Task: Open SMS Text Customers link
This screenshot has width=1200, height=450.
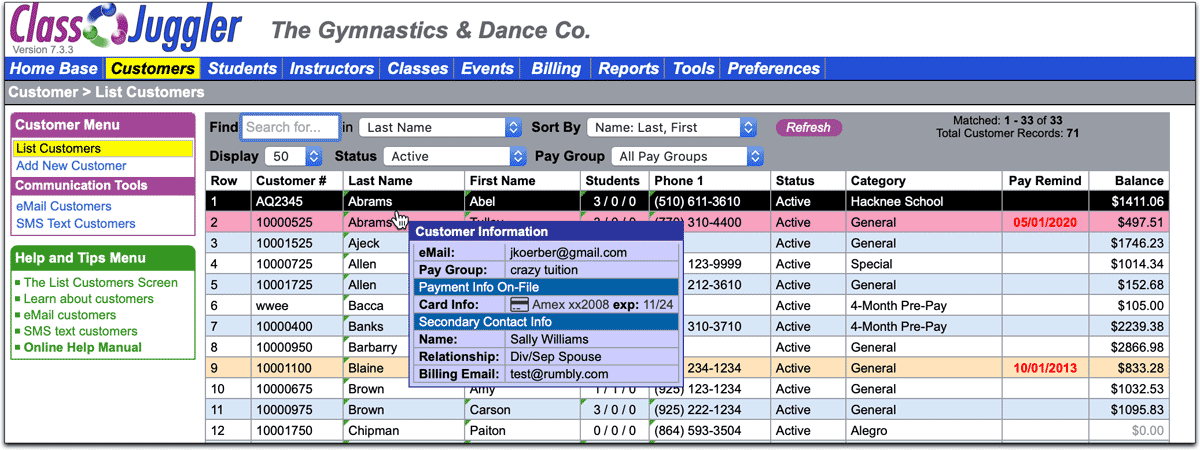Action: point(76,223)
